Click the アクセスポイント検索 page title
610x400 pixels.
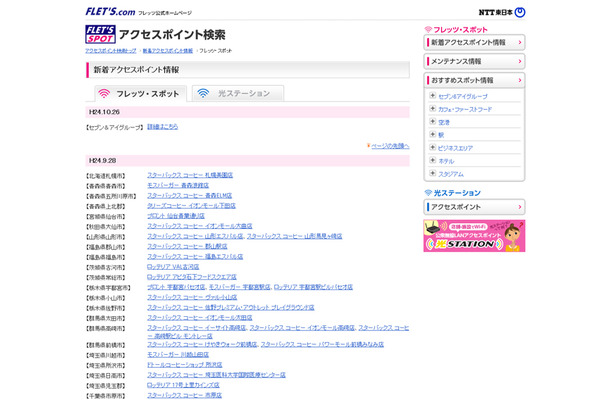coord(172,35)
